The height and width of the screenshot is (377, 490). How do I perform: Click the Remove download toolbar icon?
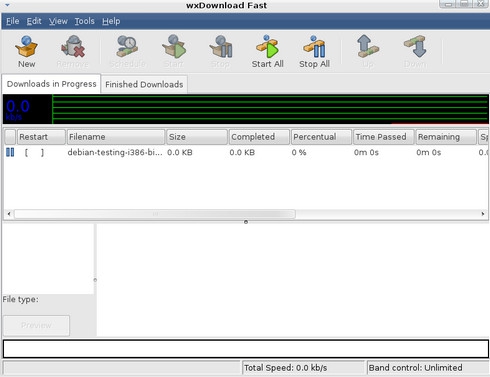(x=73, y=51)
